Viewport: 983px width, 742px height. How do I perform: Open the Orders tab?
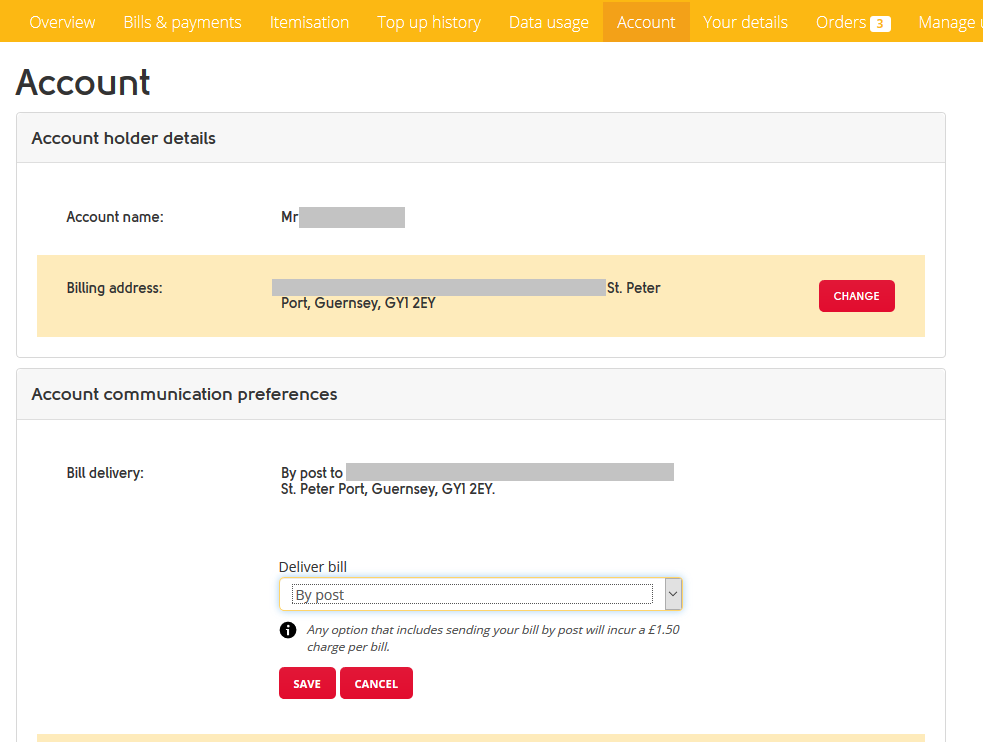(841, 22)
